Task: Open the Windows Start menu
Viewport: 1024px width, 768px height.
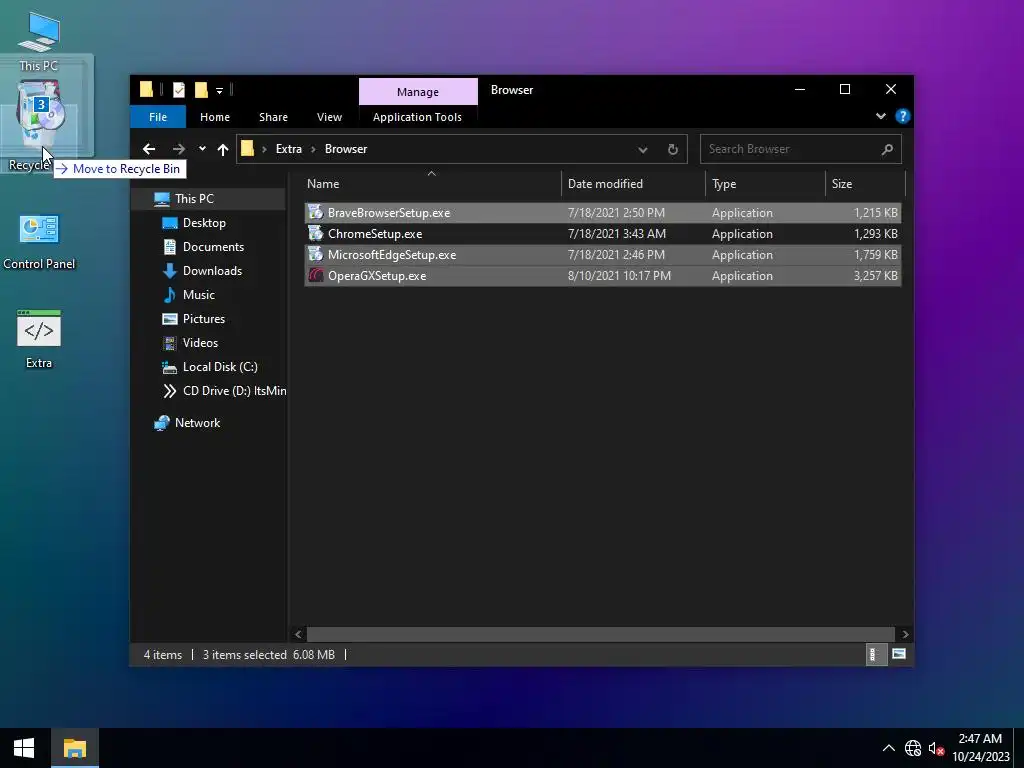Action: (24, 748)
